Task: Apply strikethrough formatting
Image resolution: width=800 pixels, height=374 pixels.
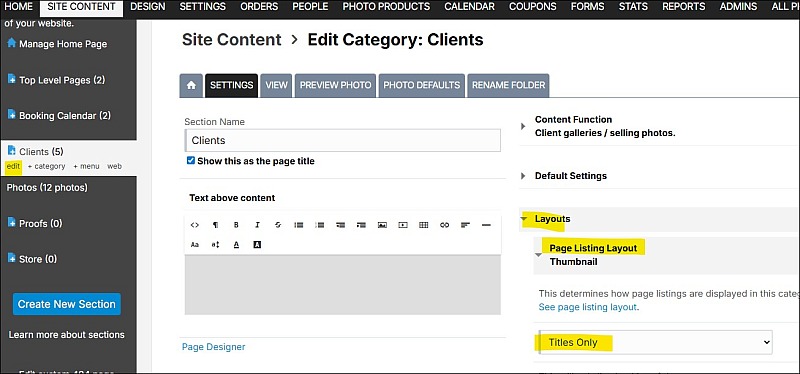Action: click(x=278, y=225)
